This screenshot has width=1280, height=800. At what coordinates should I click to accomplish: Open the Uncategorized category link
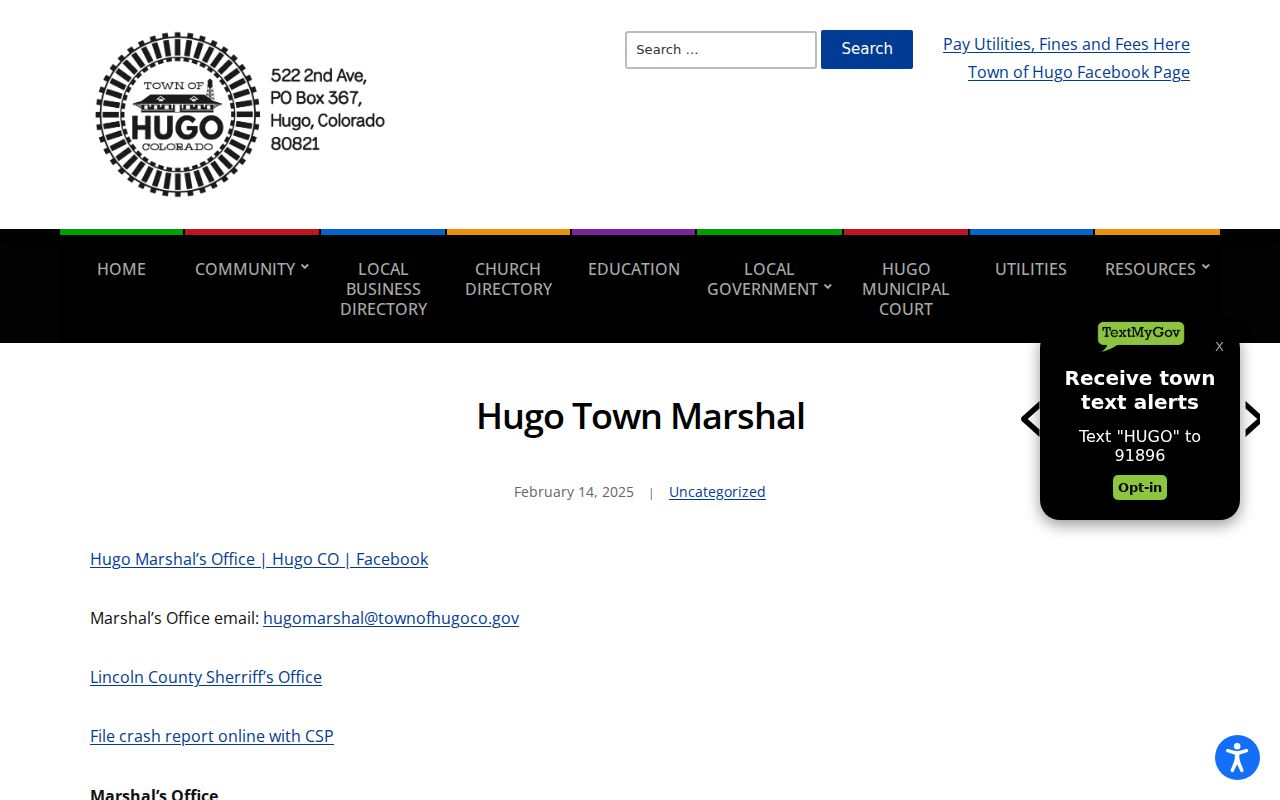(x=717, y=492)
